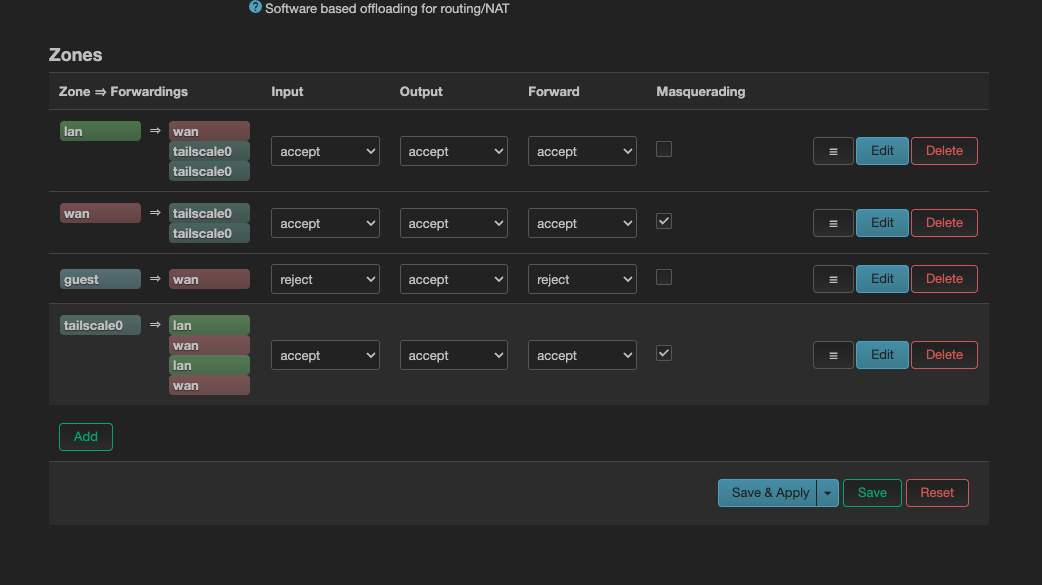1042x585 pixels.
Task: Expand the Forward policy dropdown for lan zone
Action: (x=582, y=152)
